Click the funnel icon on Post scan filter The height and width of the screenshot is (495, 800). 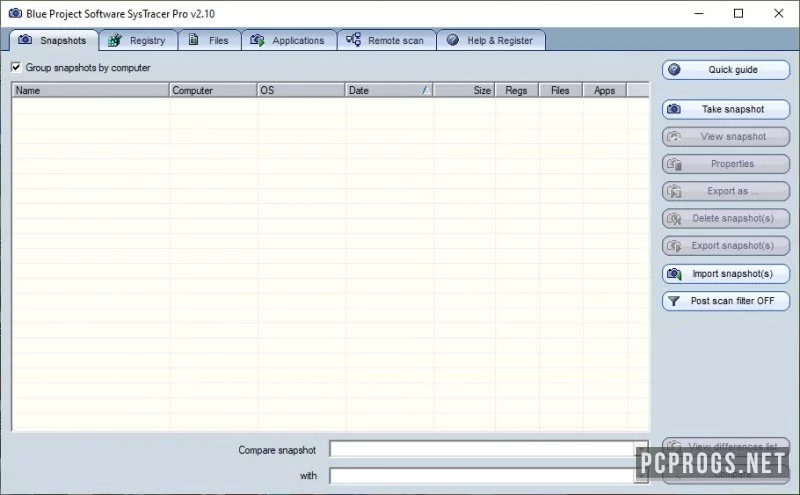(673, 301)
